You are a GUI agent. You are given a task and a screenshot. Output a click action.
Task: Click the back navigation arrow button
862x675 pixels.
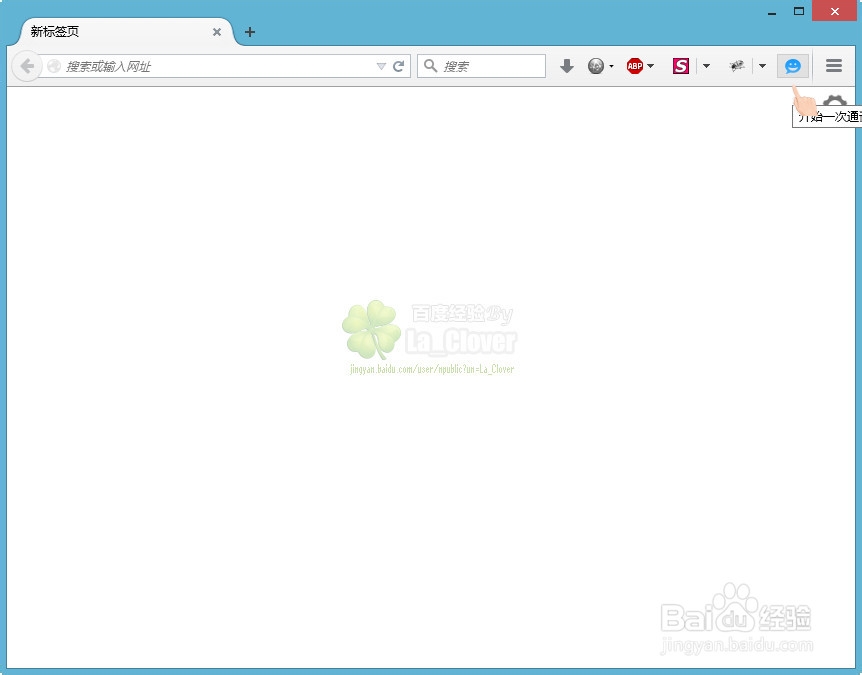click(x=26, y=67)
